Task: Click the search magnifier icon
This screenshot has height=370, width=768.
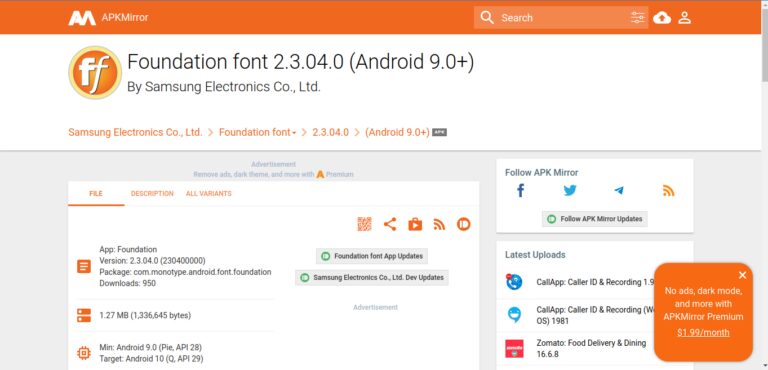Action: [487, 18]
